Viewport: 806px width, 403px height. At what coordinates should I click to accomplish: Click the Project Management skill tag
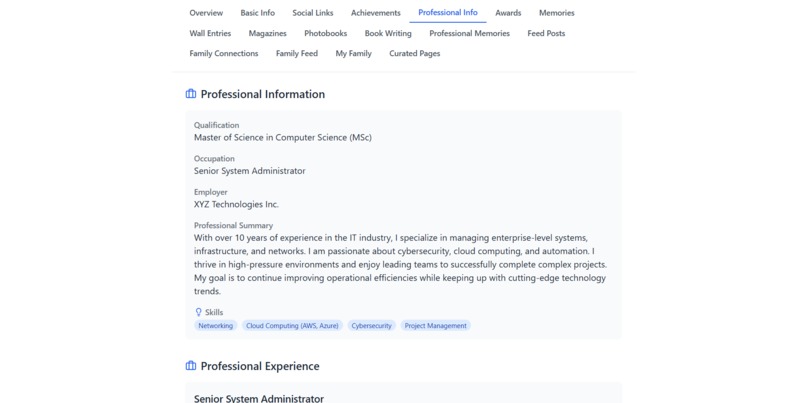pos(435,325)
